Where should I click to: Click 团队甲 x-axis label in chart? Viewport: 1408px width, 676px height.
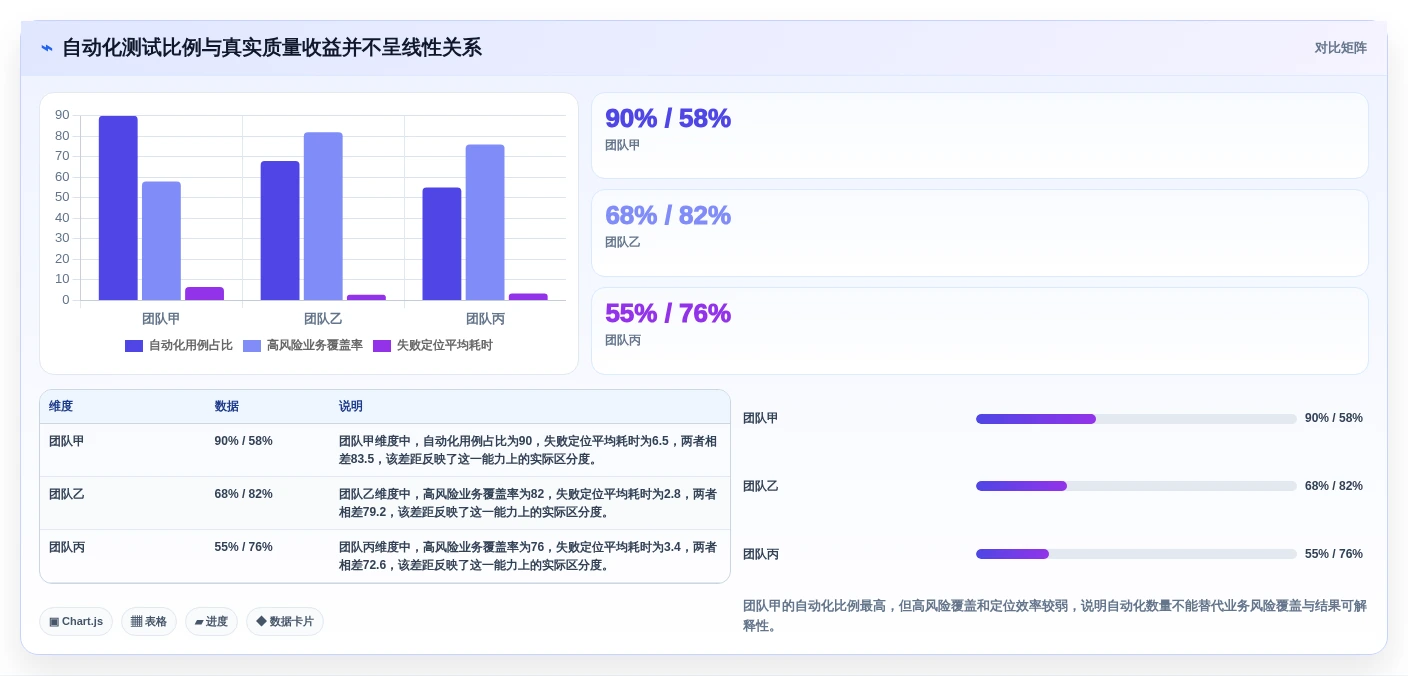click(x=161, y=319)
